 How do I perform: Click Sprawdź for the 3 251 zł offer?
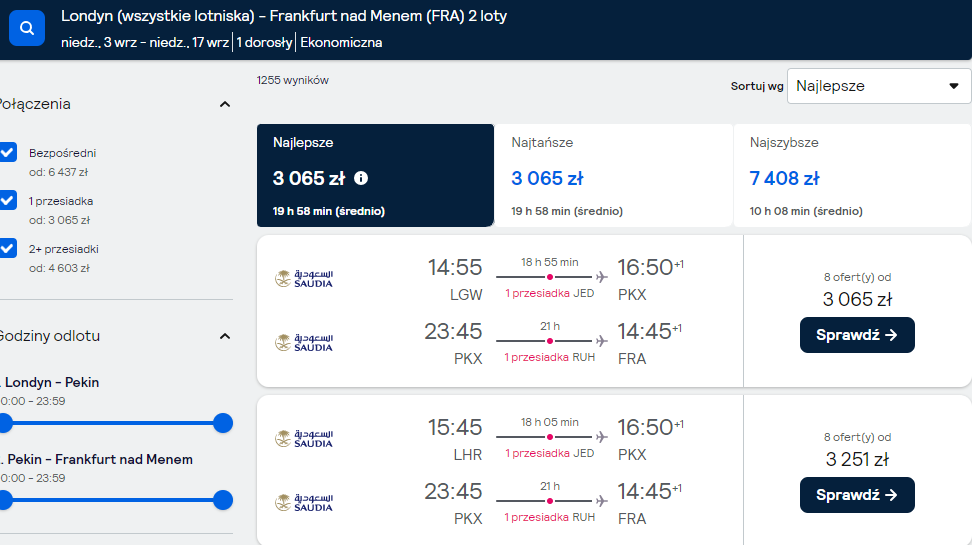pyautogui.click(x=857, y=495)
